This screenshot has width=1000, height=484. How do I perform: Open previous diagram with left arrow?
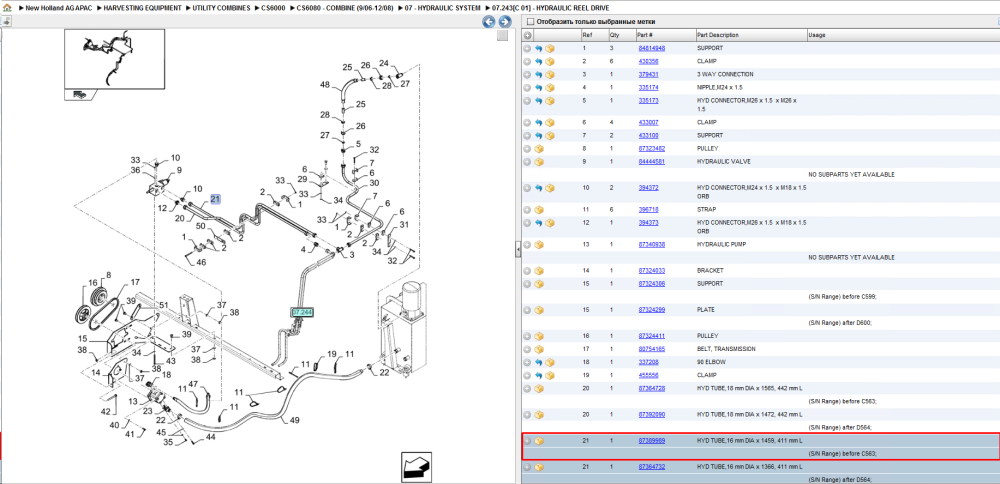click(489, 22)
